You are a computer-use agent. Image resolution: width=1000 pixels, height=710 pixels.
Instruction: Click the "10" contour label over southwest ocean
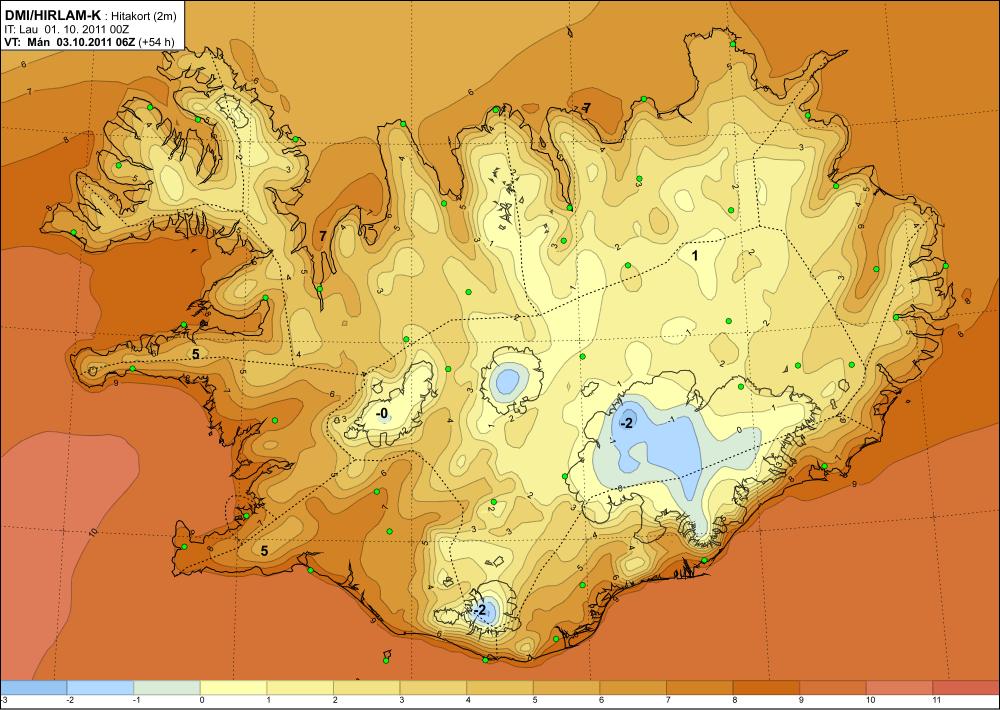[x=93, y=531]
